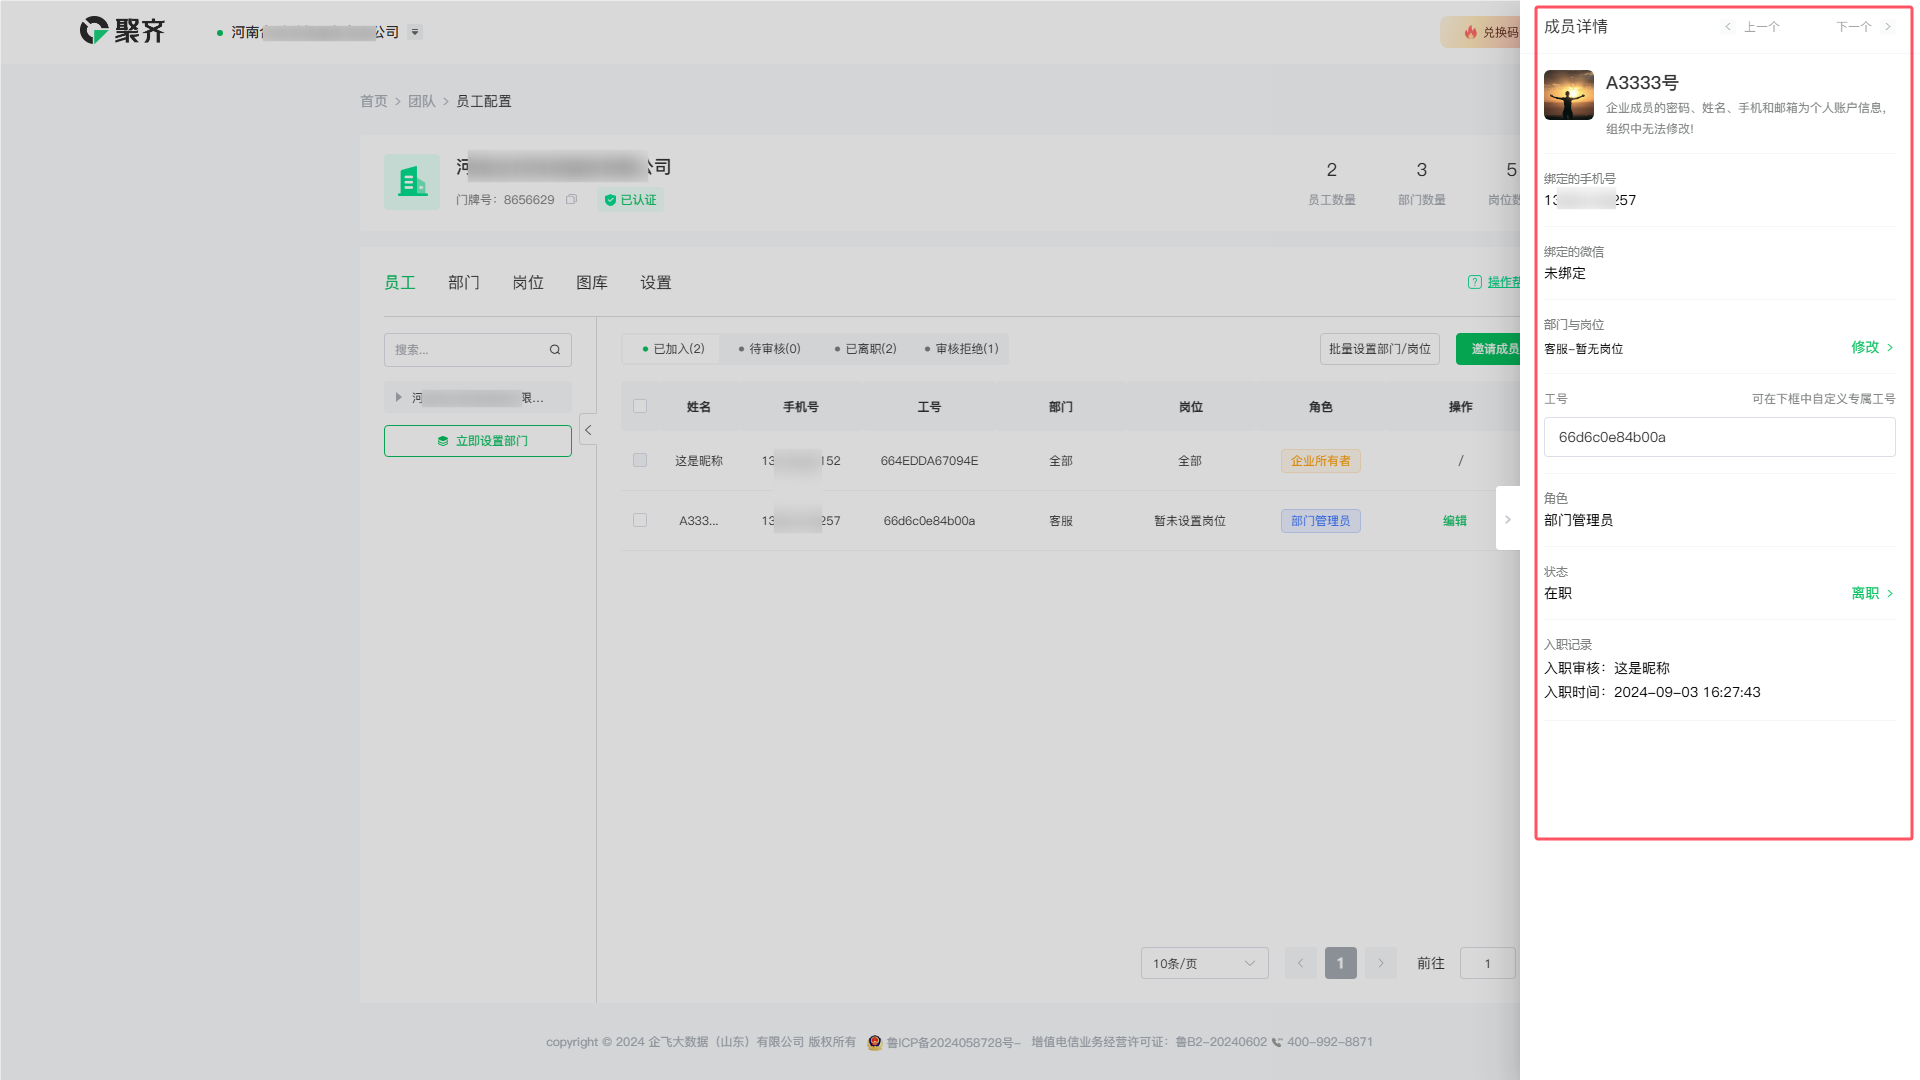The height and width of the screenshot is (1080, 1920).
Task: Switch to the 图库 tab
Action: (x=592, y=283)
